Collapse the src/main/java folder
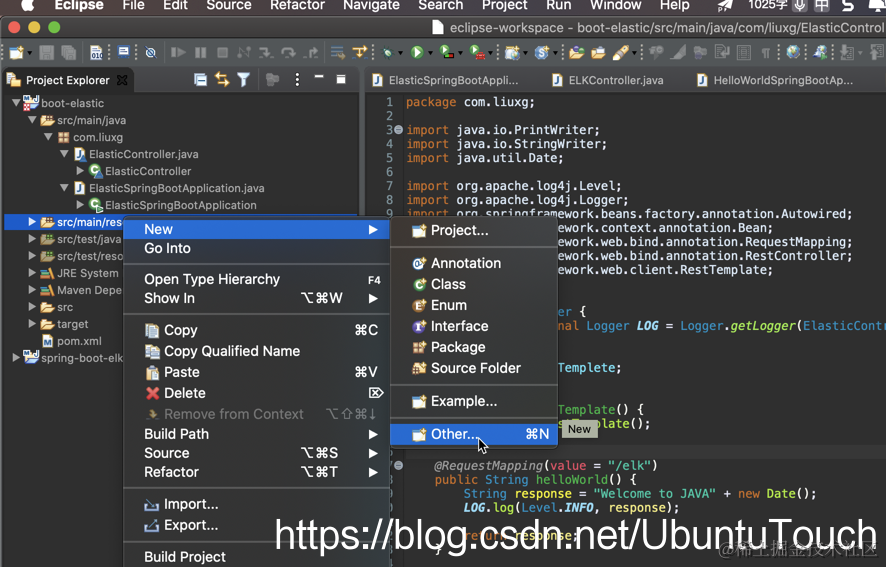The width and height of the screenshot is (886, 567). click(x=32, y=120)
